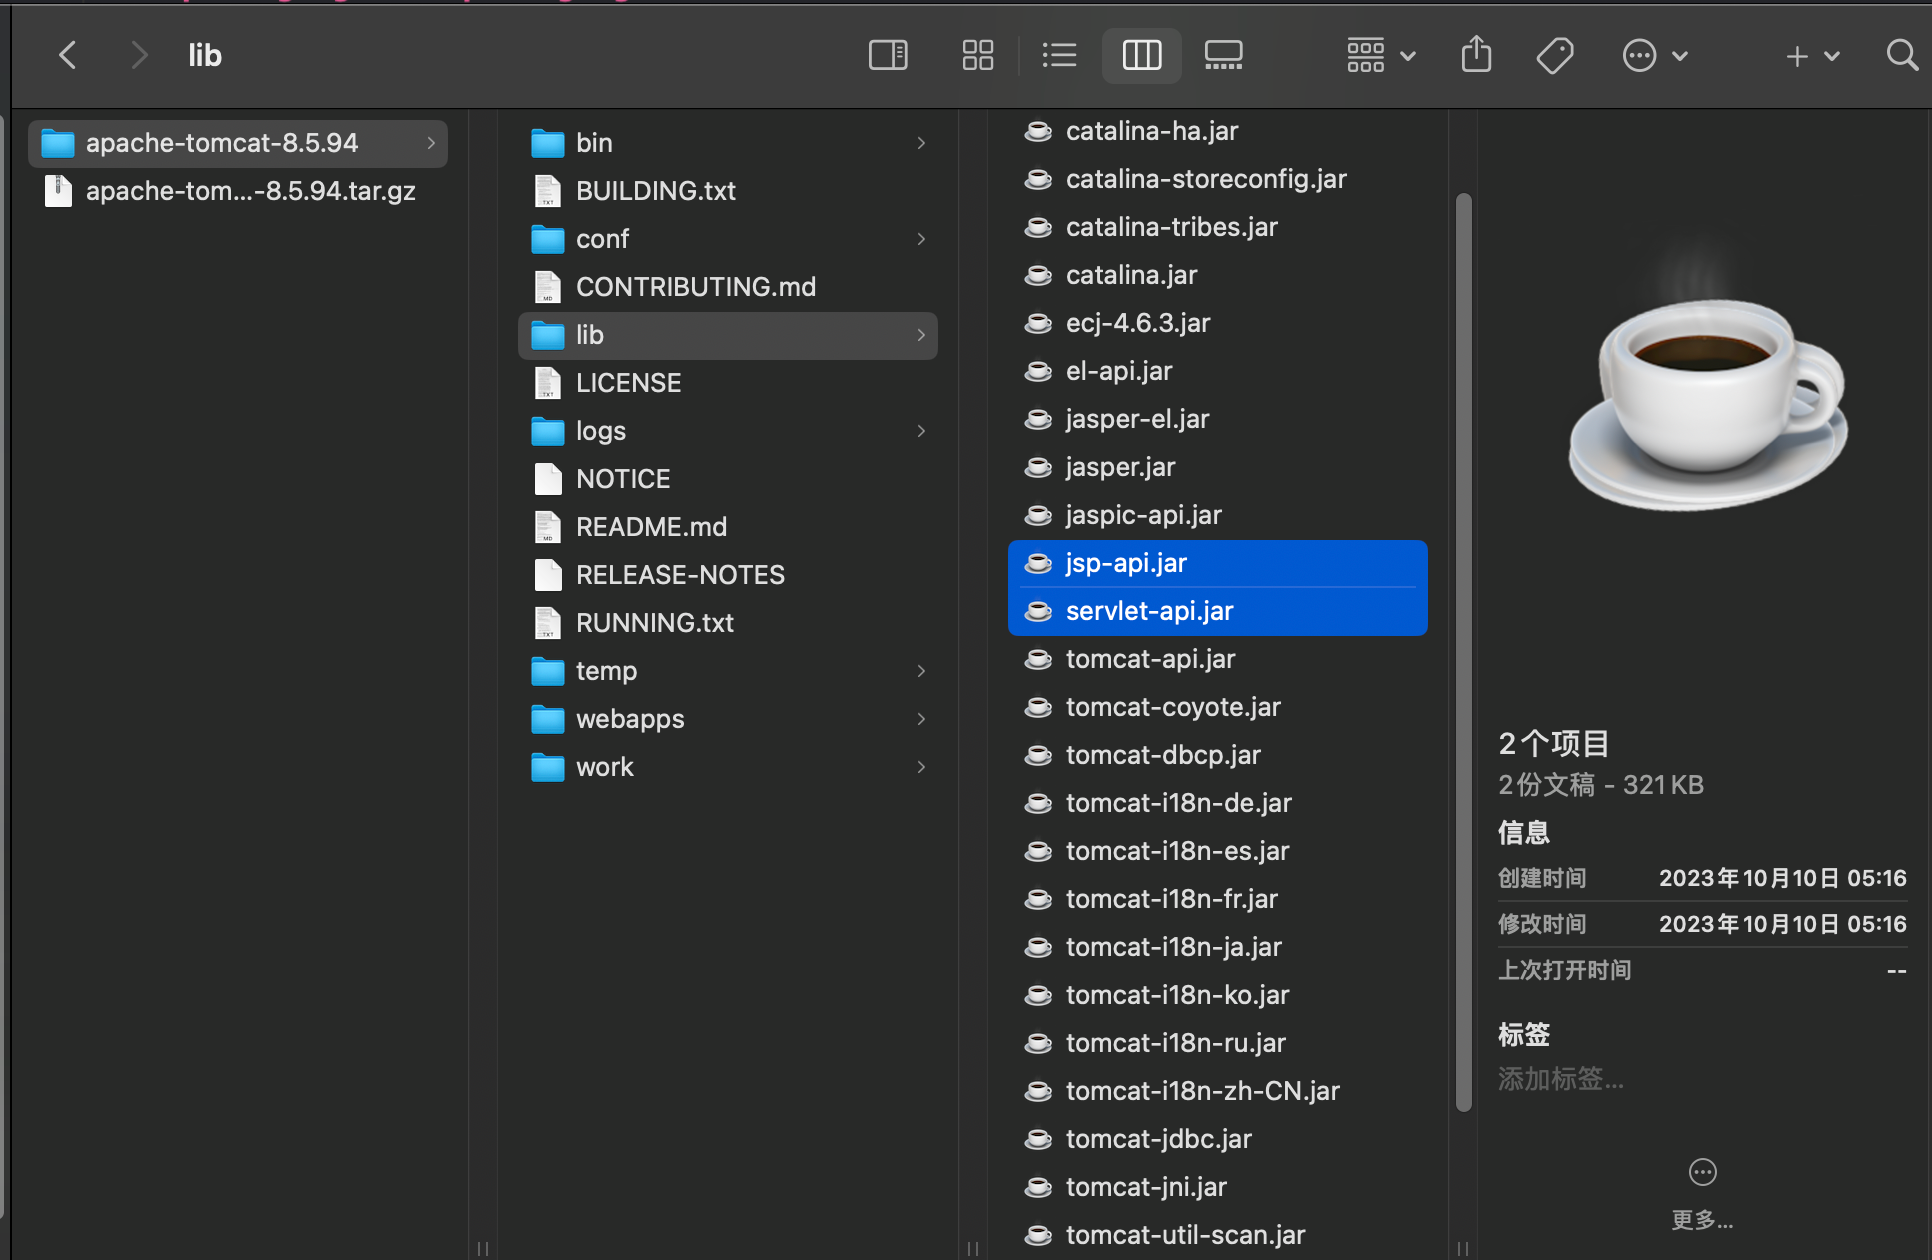The height and width of the screenshot is (1260, 1932).
Task: Click the lib folder icon
Action: [548, 335]
